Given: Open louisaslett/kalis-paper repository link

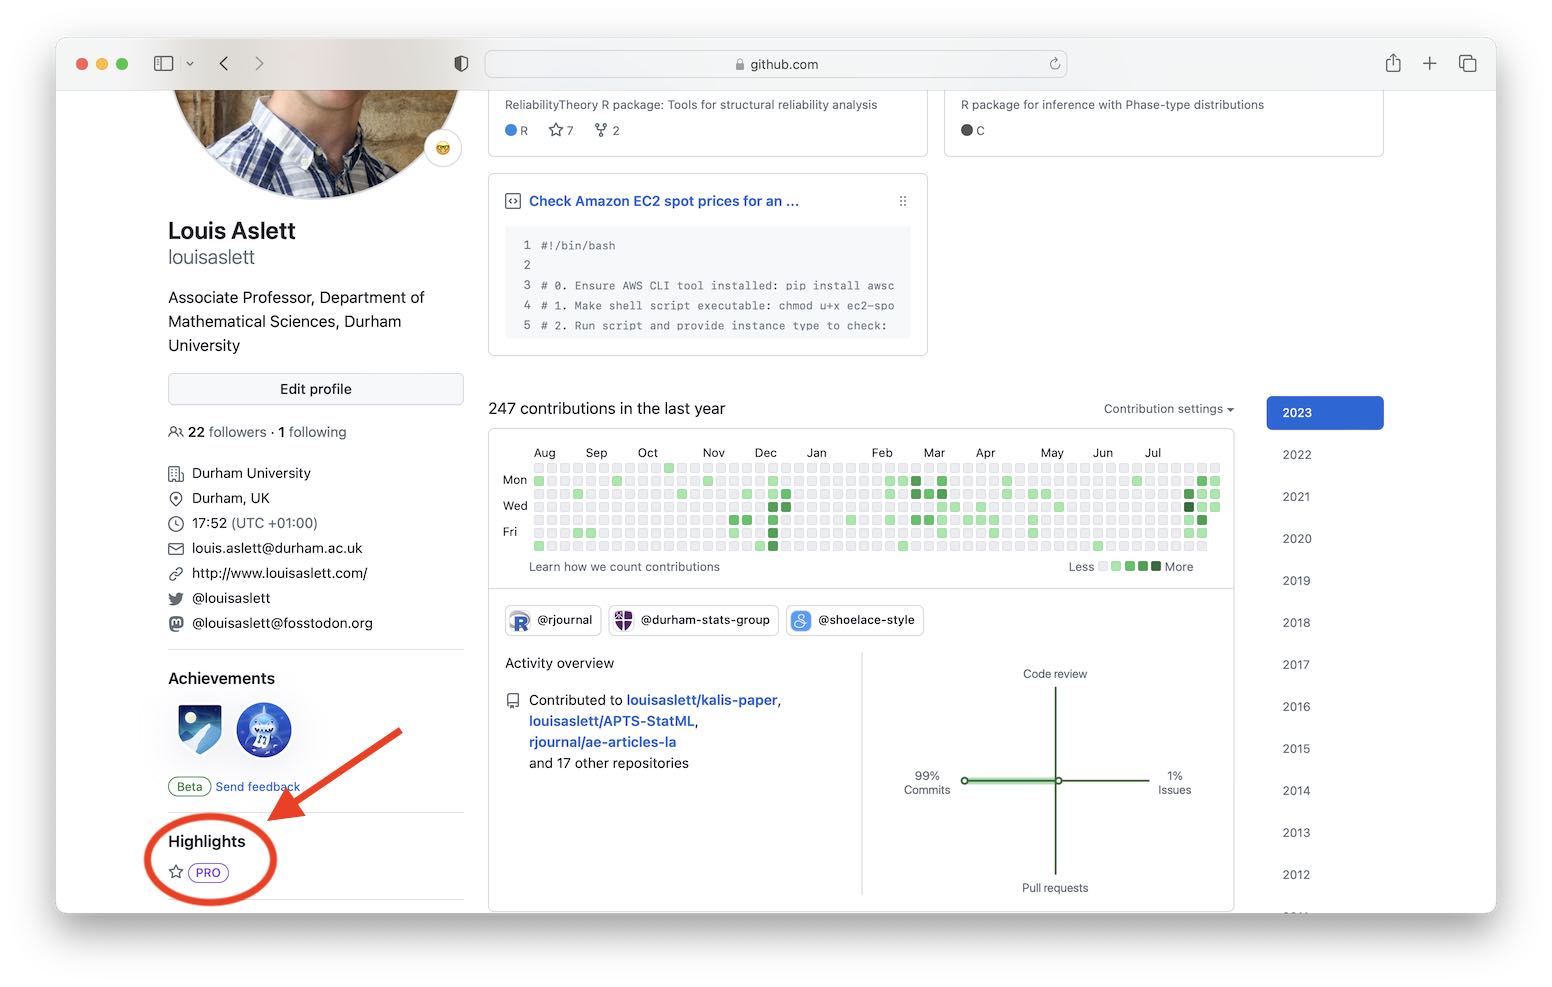Looking at the screenshot, I should [701, 700].
